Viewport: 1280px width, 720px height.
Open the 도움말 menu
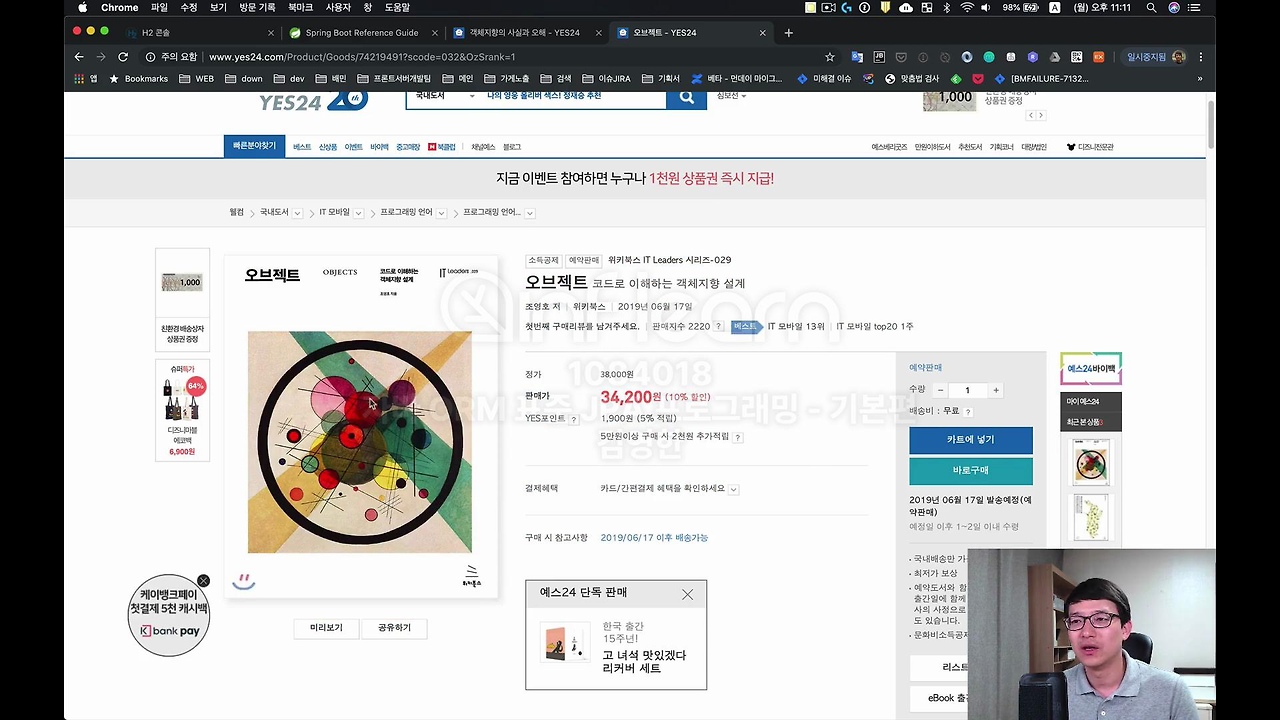click(397, 7)
